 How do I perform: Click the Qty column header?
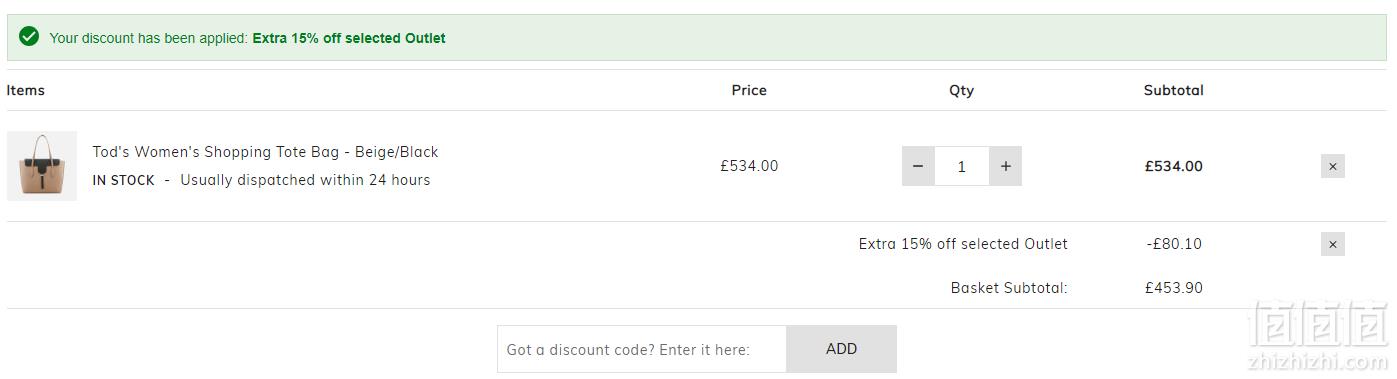coord(961,90)
